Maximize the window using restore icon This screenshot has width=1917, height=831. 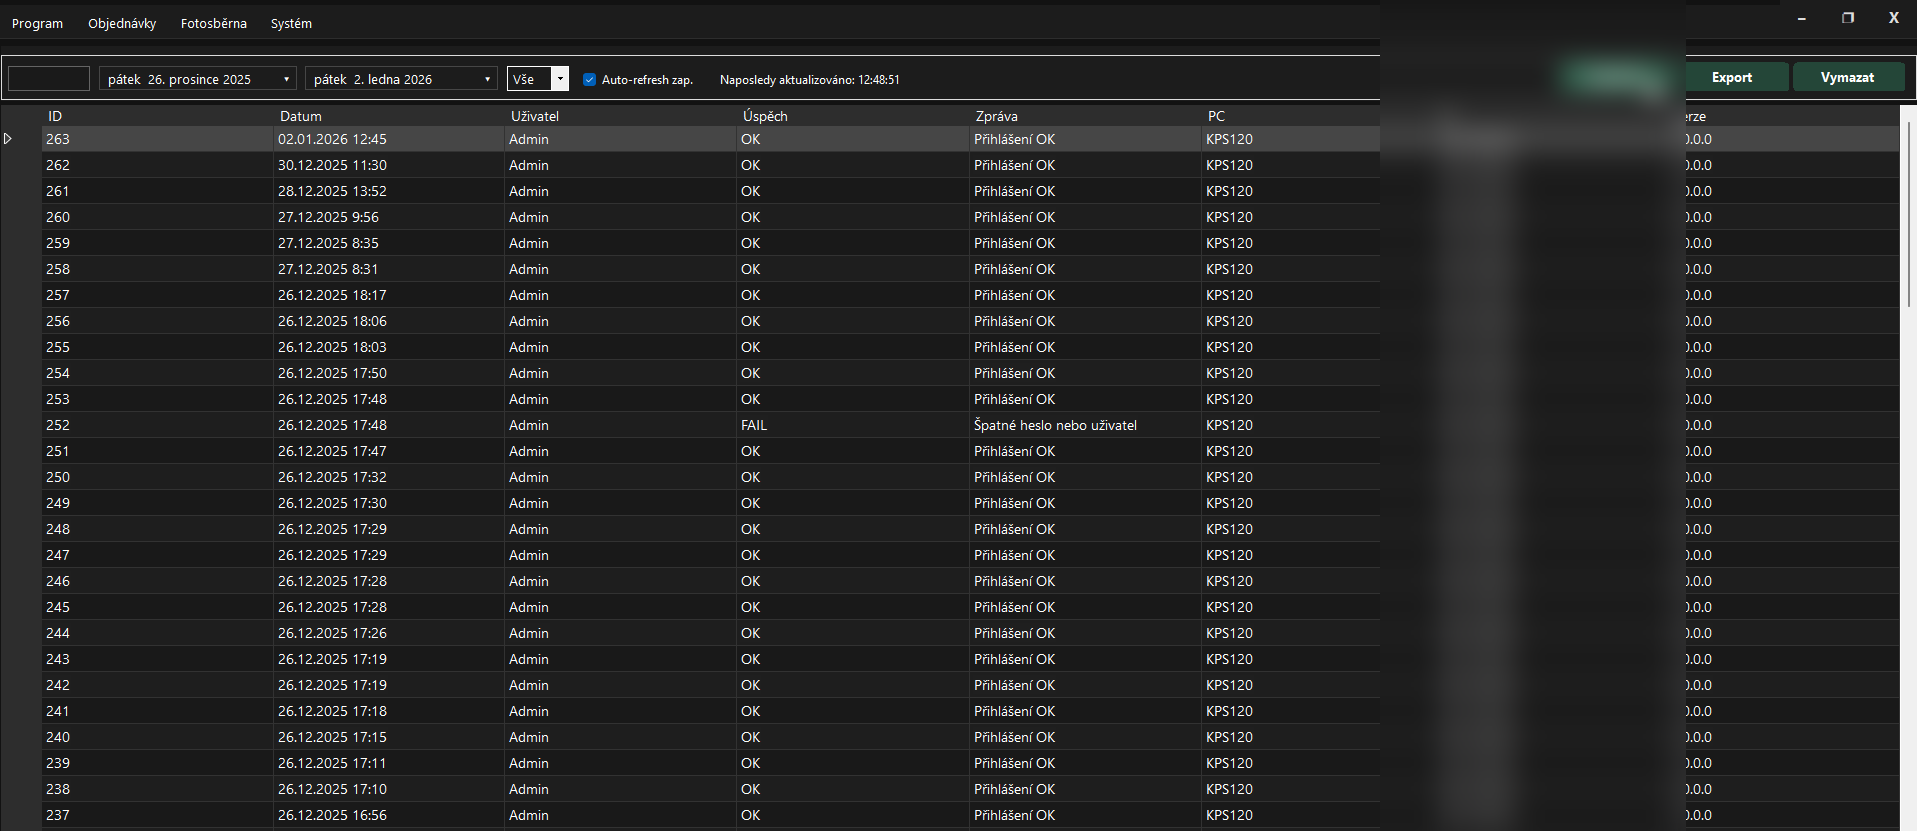point(1848,18)
